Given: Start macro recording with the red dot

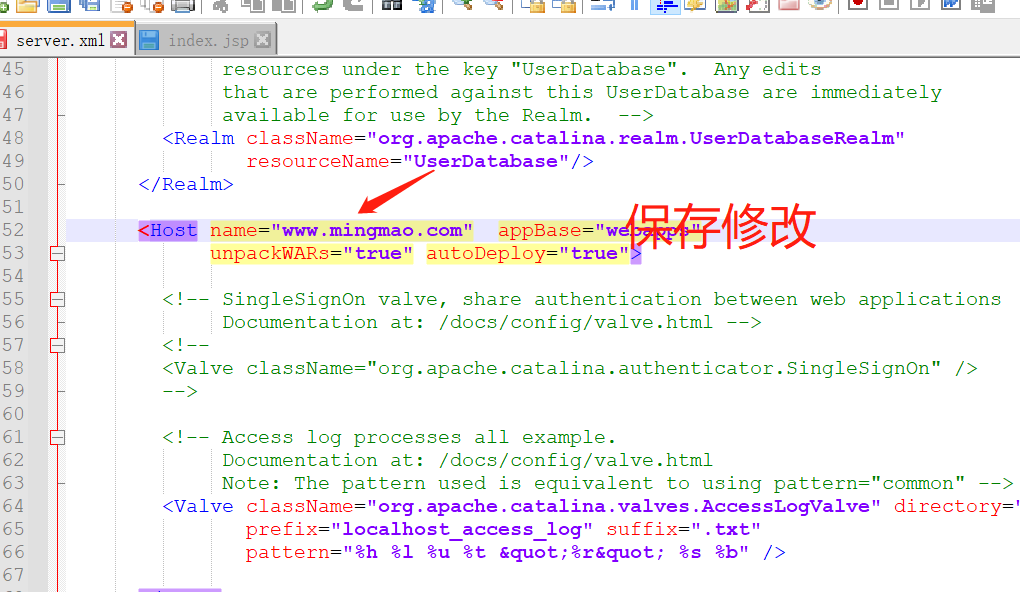Looking at the screenshot, I should click(x=858, y=6).
